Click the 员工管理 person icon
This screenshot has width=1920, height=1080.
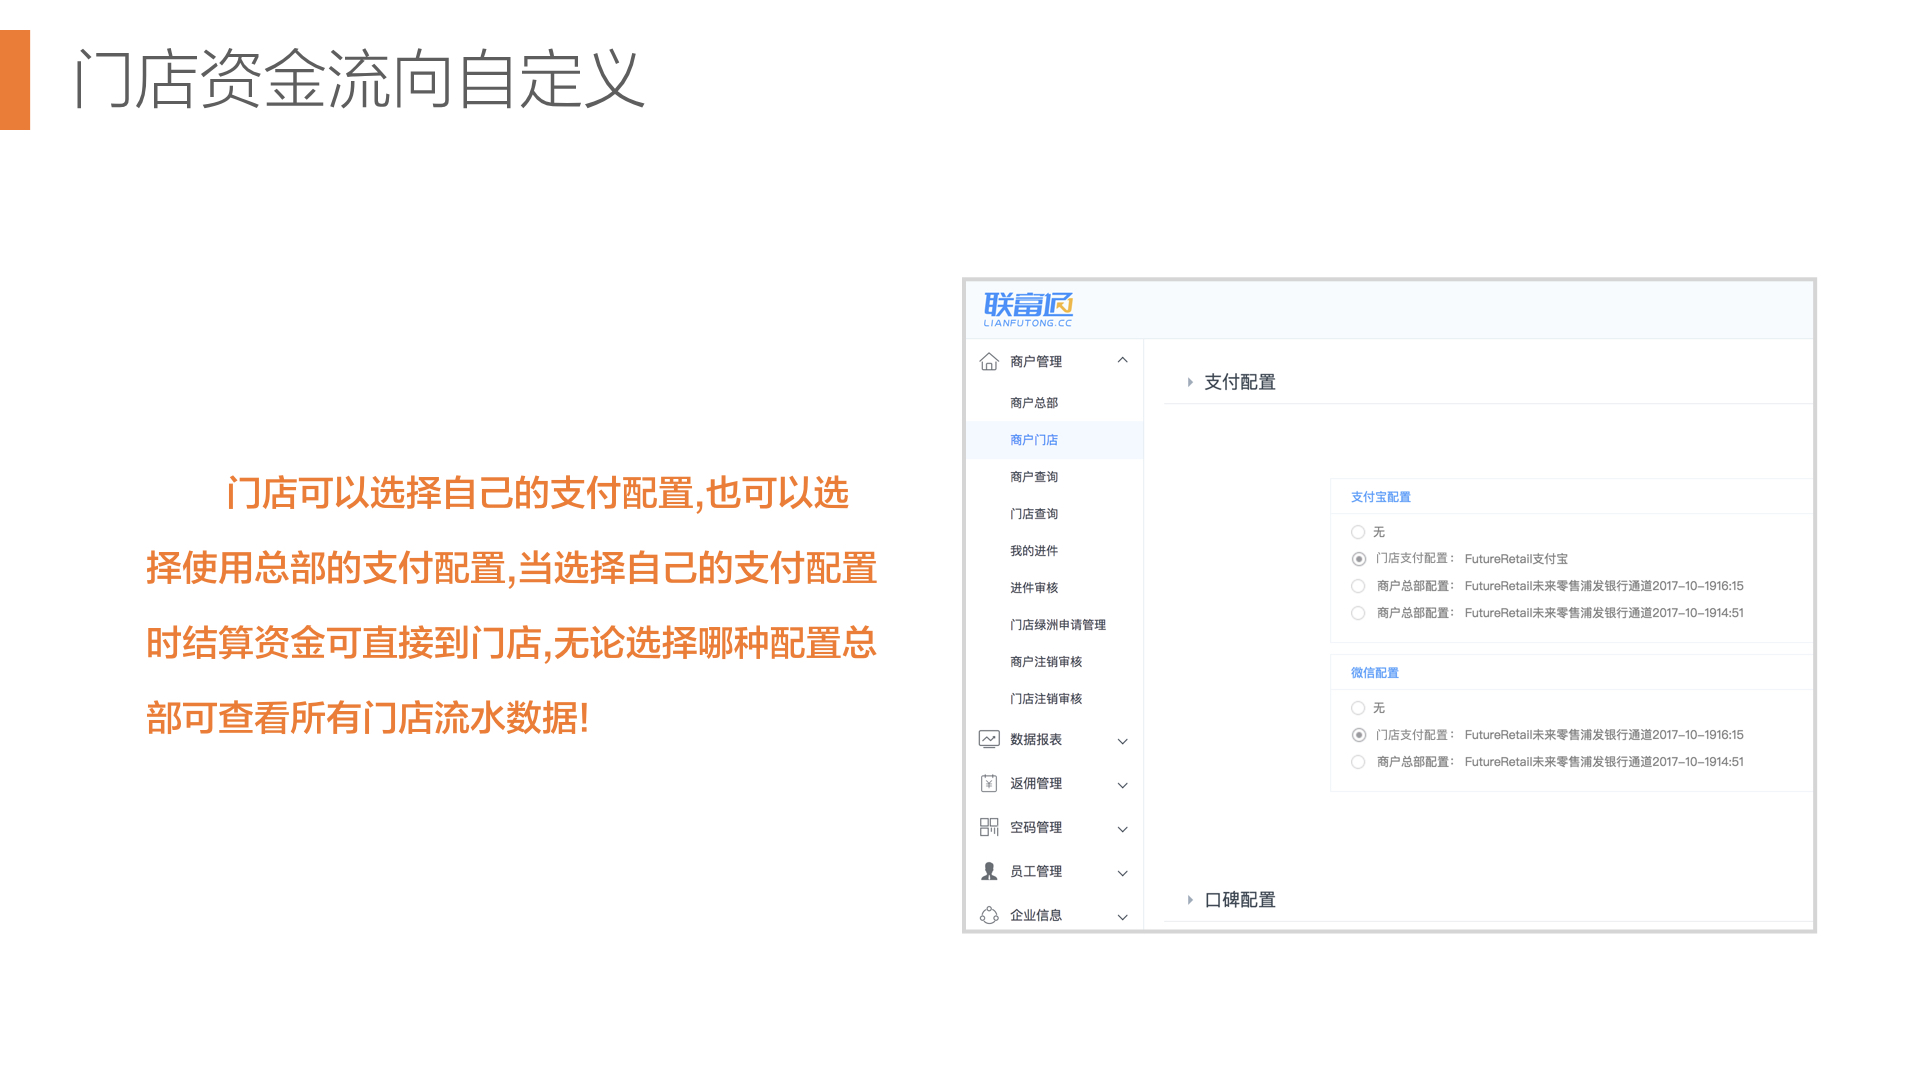tap(989, 871)
